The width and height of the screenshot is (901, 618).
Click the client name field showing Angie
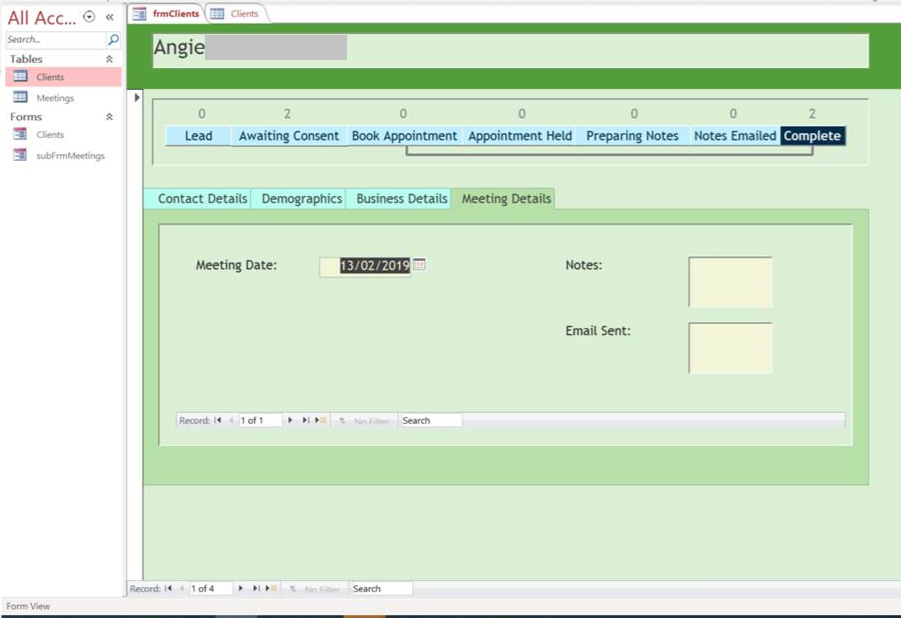(x=510, y=51)
